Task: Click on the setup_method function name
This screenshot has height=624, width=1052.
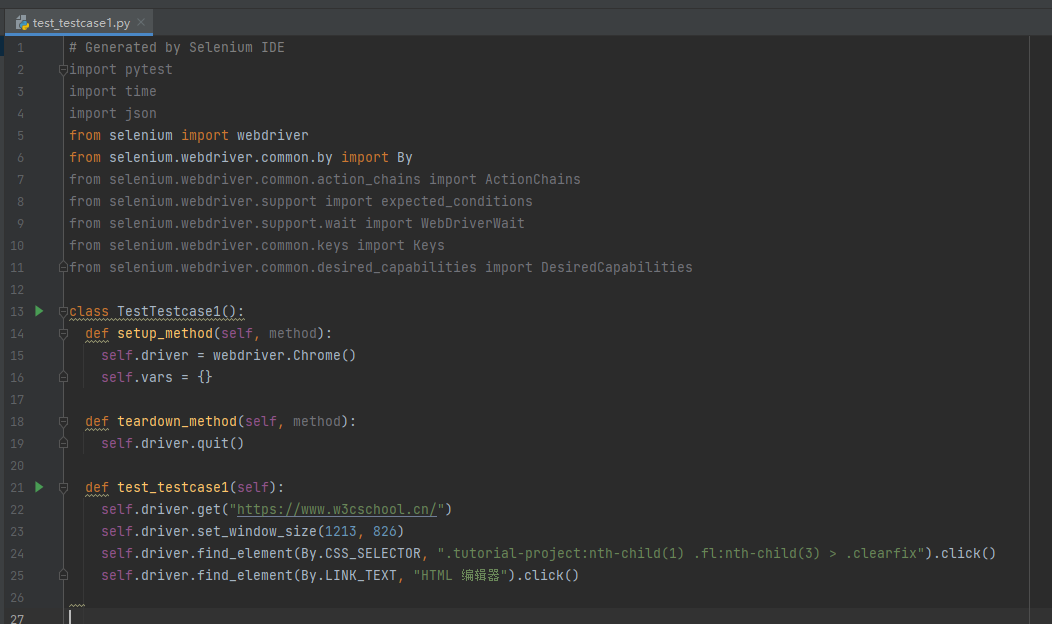Action: point(161,334)
